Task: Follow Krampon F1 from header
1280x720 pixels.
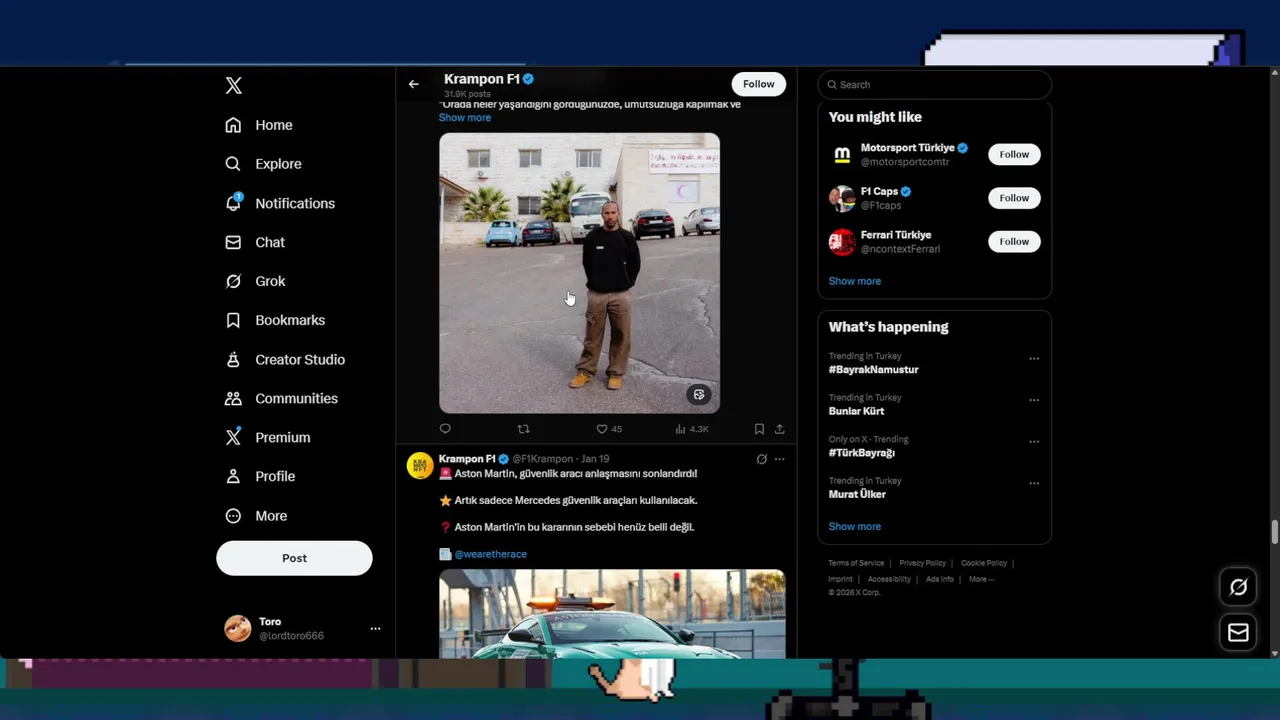Action: click(758, 84)
